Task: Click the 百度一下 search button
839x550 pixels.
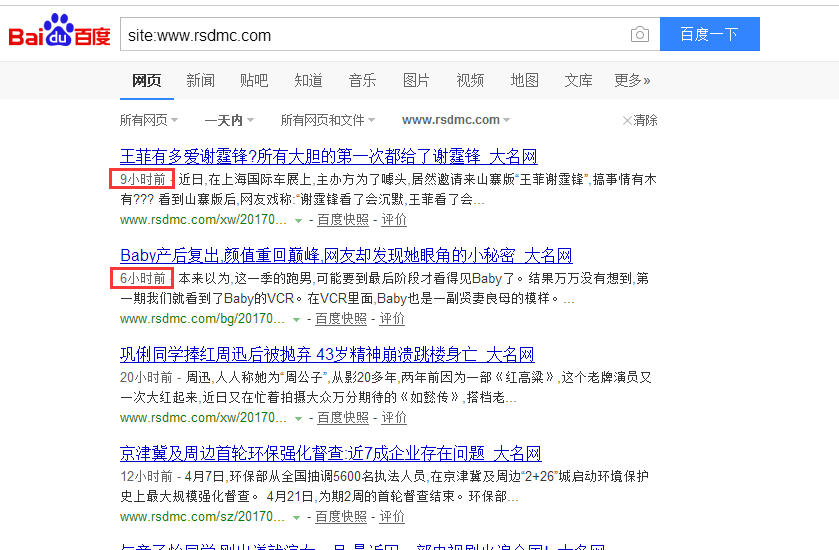Action: tap(710, 34)
